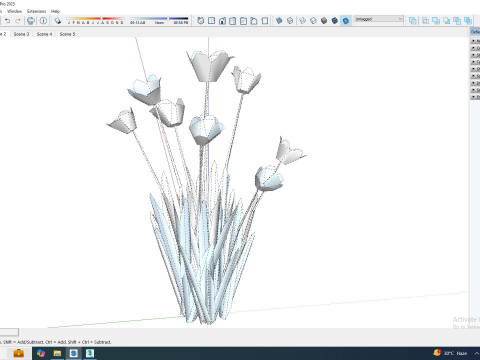Open the Untagged tag dropdown
The height and width of the screenshot is (360, 480).
379,19
